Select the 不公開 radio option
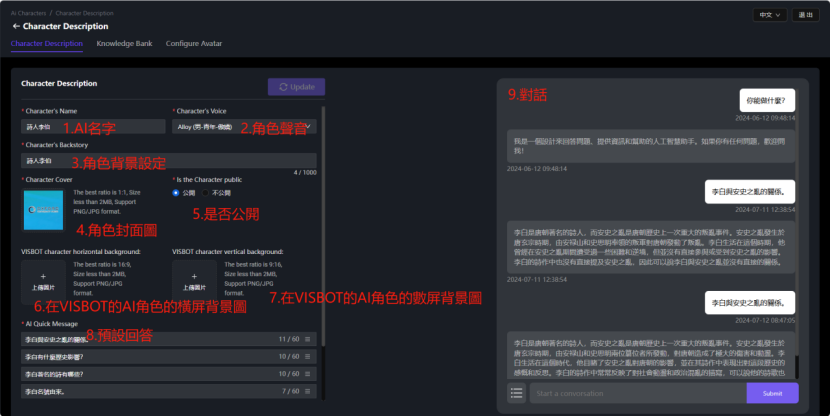Viewport: 830px width, 416px height. click(207, 193)
